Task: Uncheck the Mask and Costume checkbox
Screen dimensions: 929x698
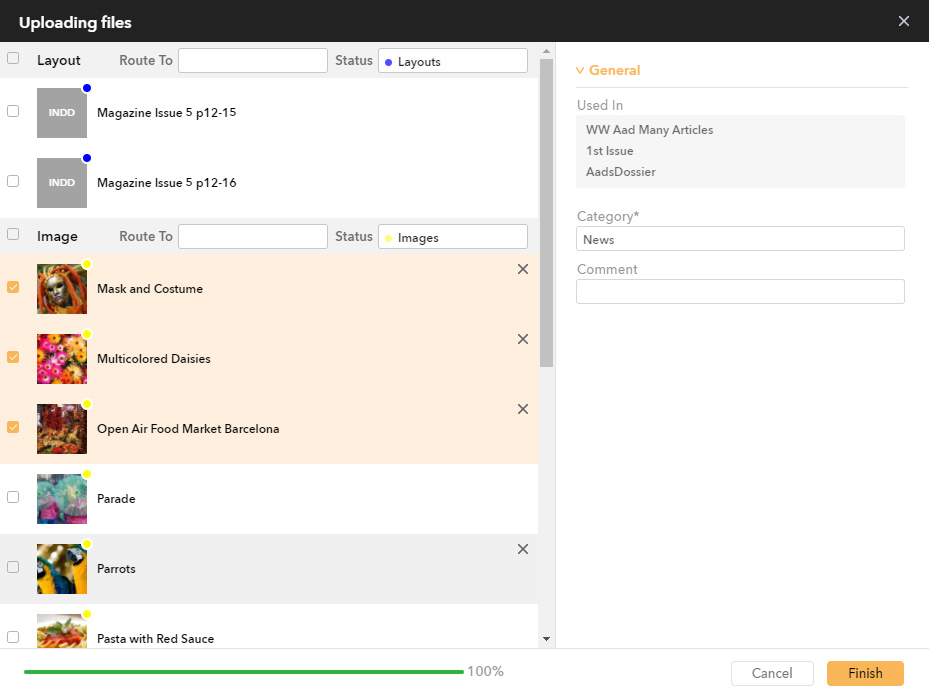Action: [x=13, y=287]
